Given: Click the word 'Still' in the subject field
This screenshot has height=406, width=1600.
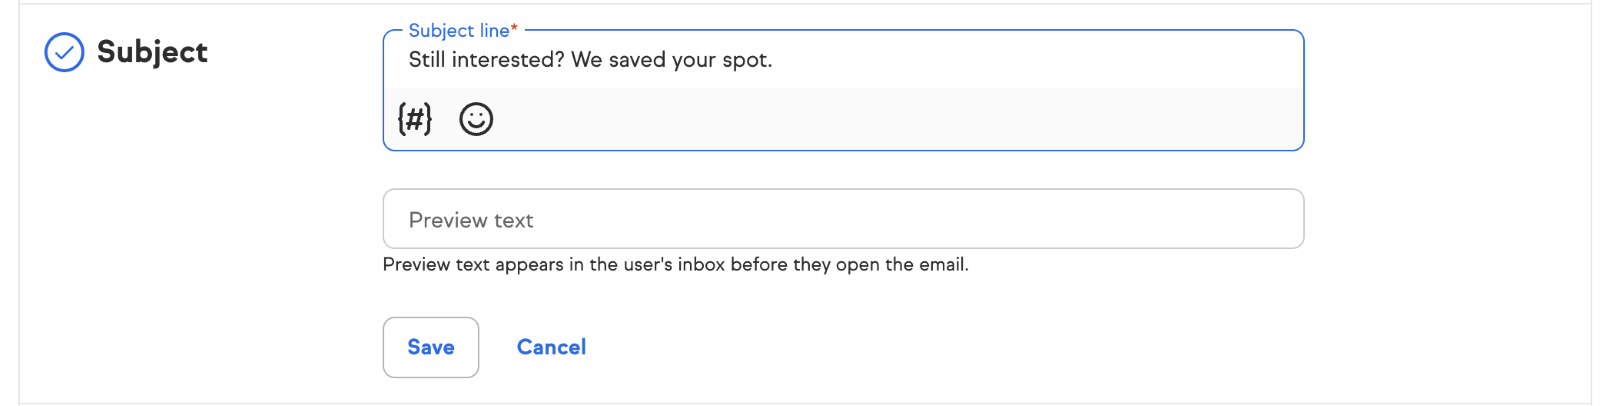Looking at the screenshot, I should click(x=426, y=60).
